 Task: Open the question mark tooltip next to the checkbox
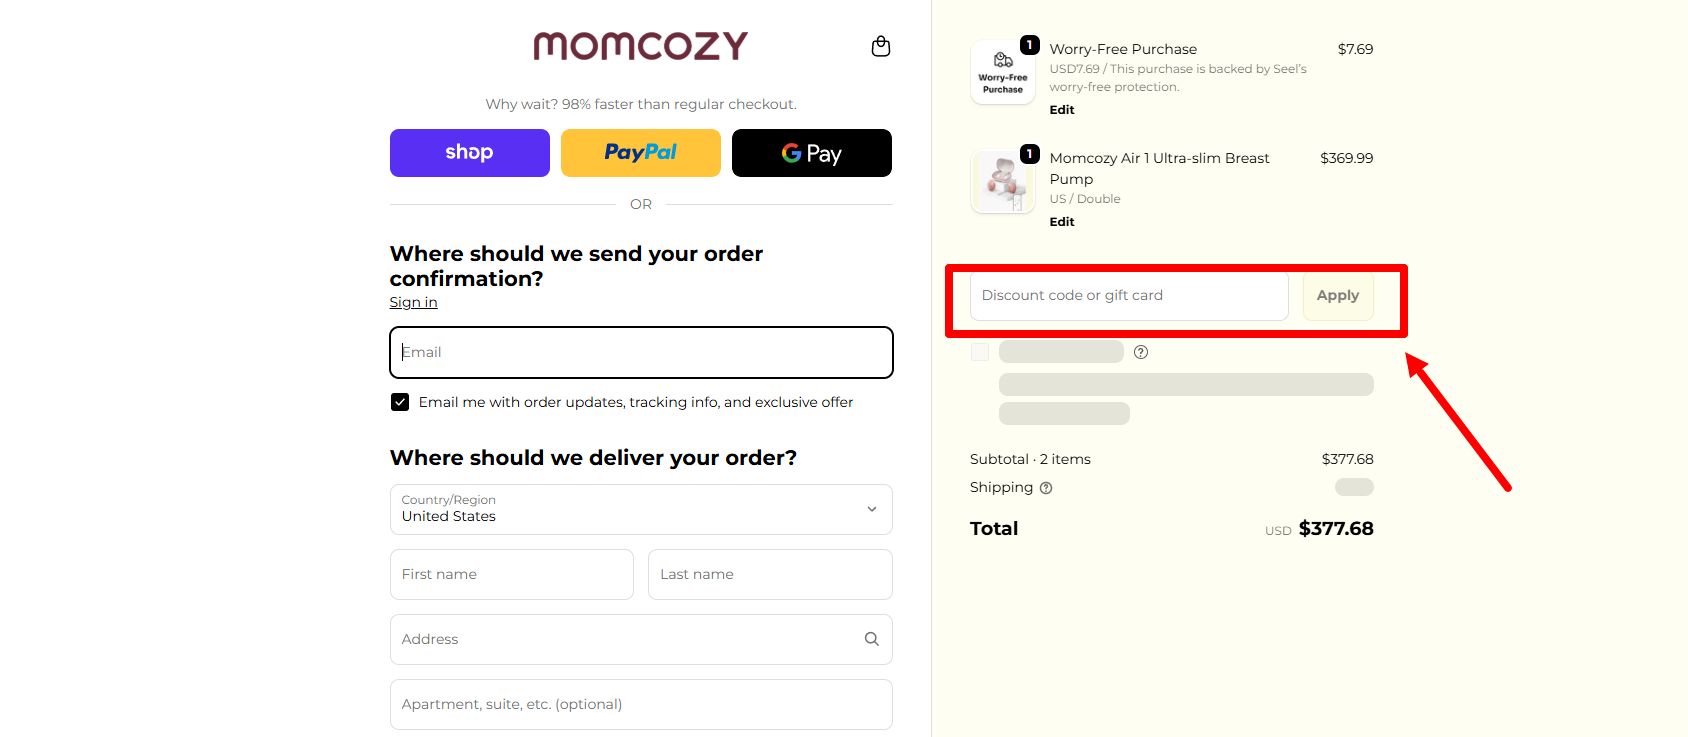(1140, 351)
